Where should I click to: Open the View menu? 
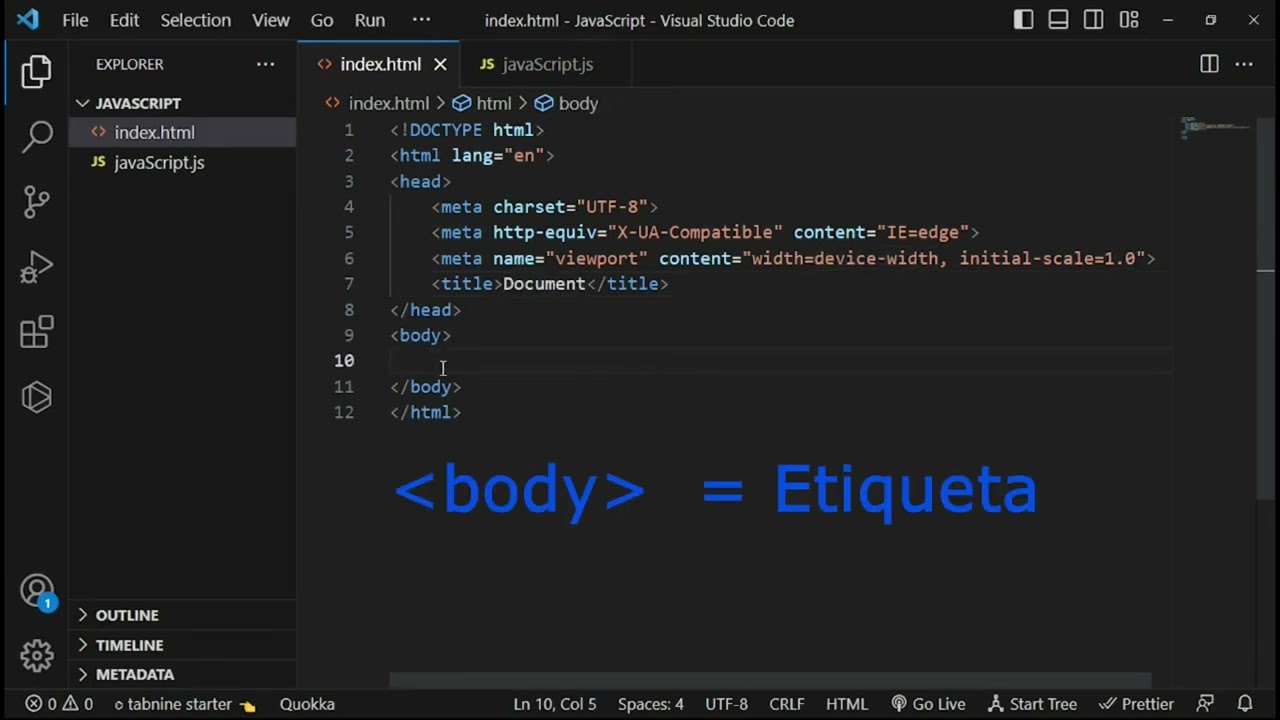(x=270, y=20)
